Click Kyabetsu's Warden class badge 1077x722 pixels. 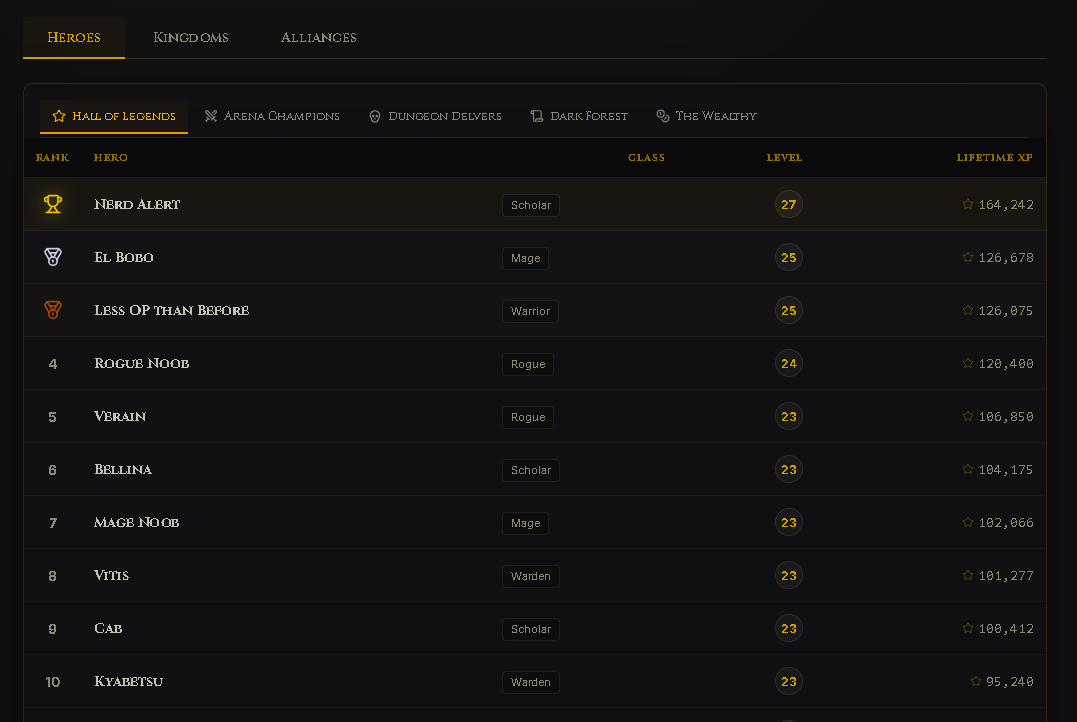click(x=531, y=682)
